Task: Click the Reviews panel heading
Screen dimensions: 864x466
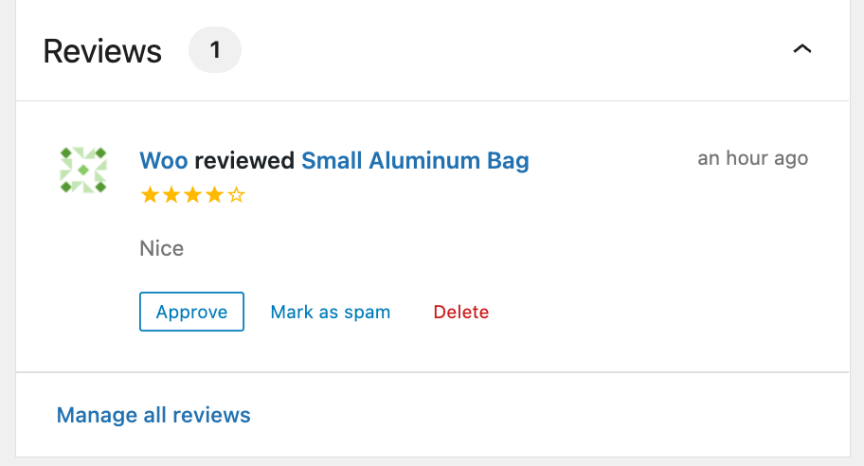Action: [x=102, y=50]
